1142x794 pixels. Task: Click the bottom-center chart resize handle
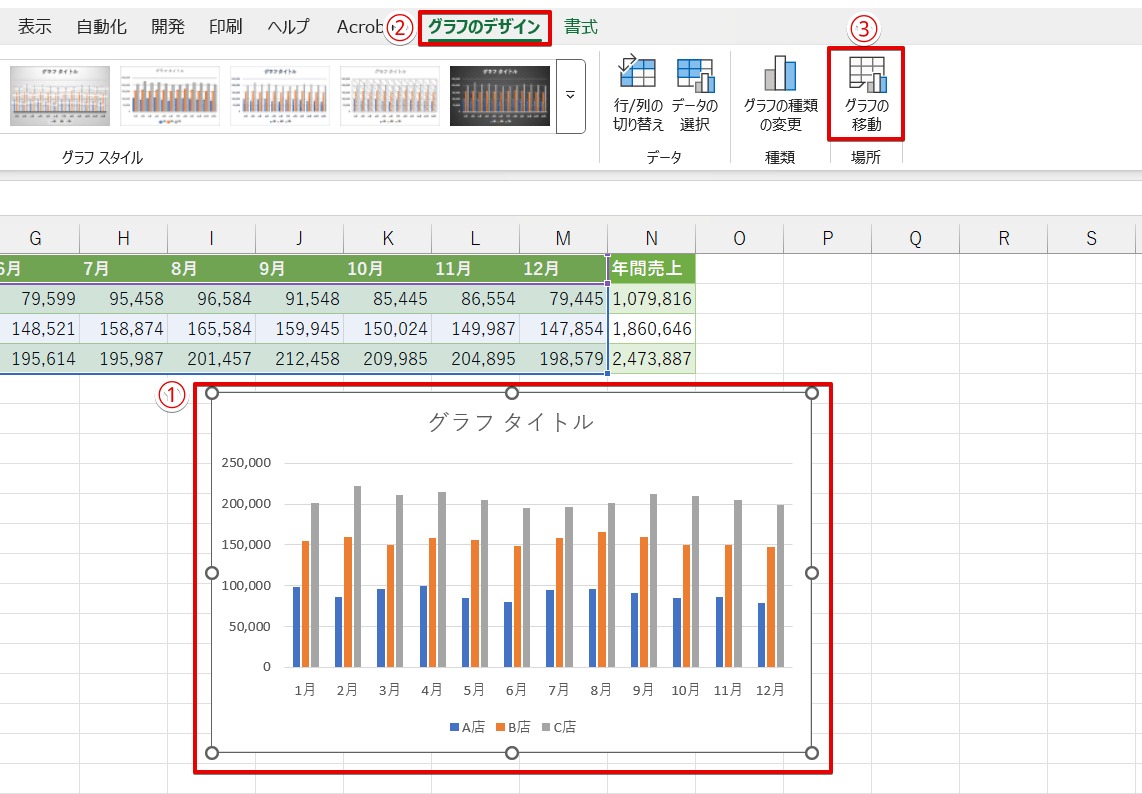(x=512, y=753)
